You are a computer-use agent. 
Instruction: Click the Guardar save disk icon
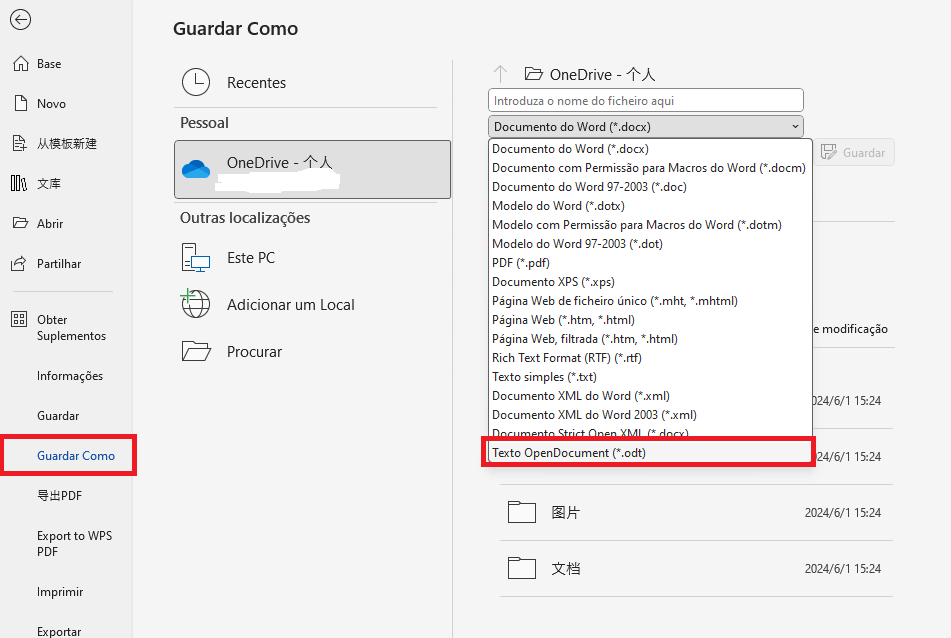click(828, 152)
